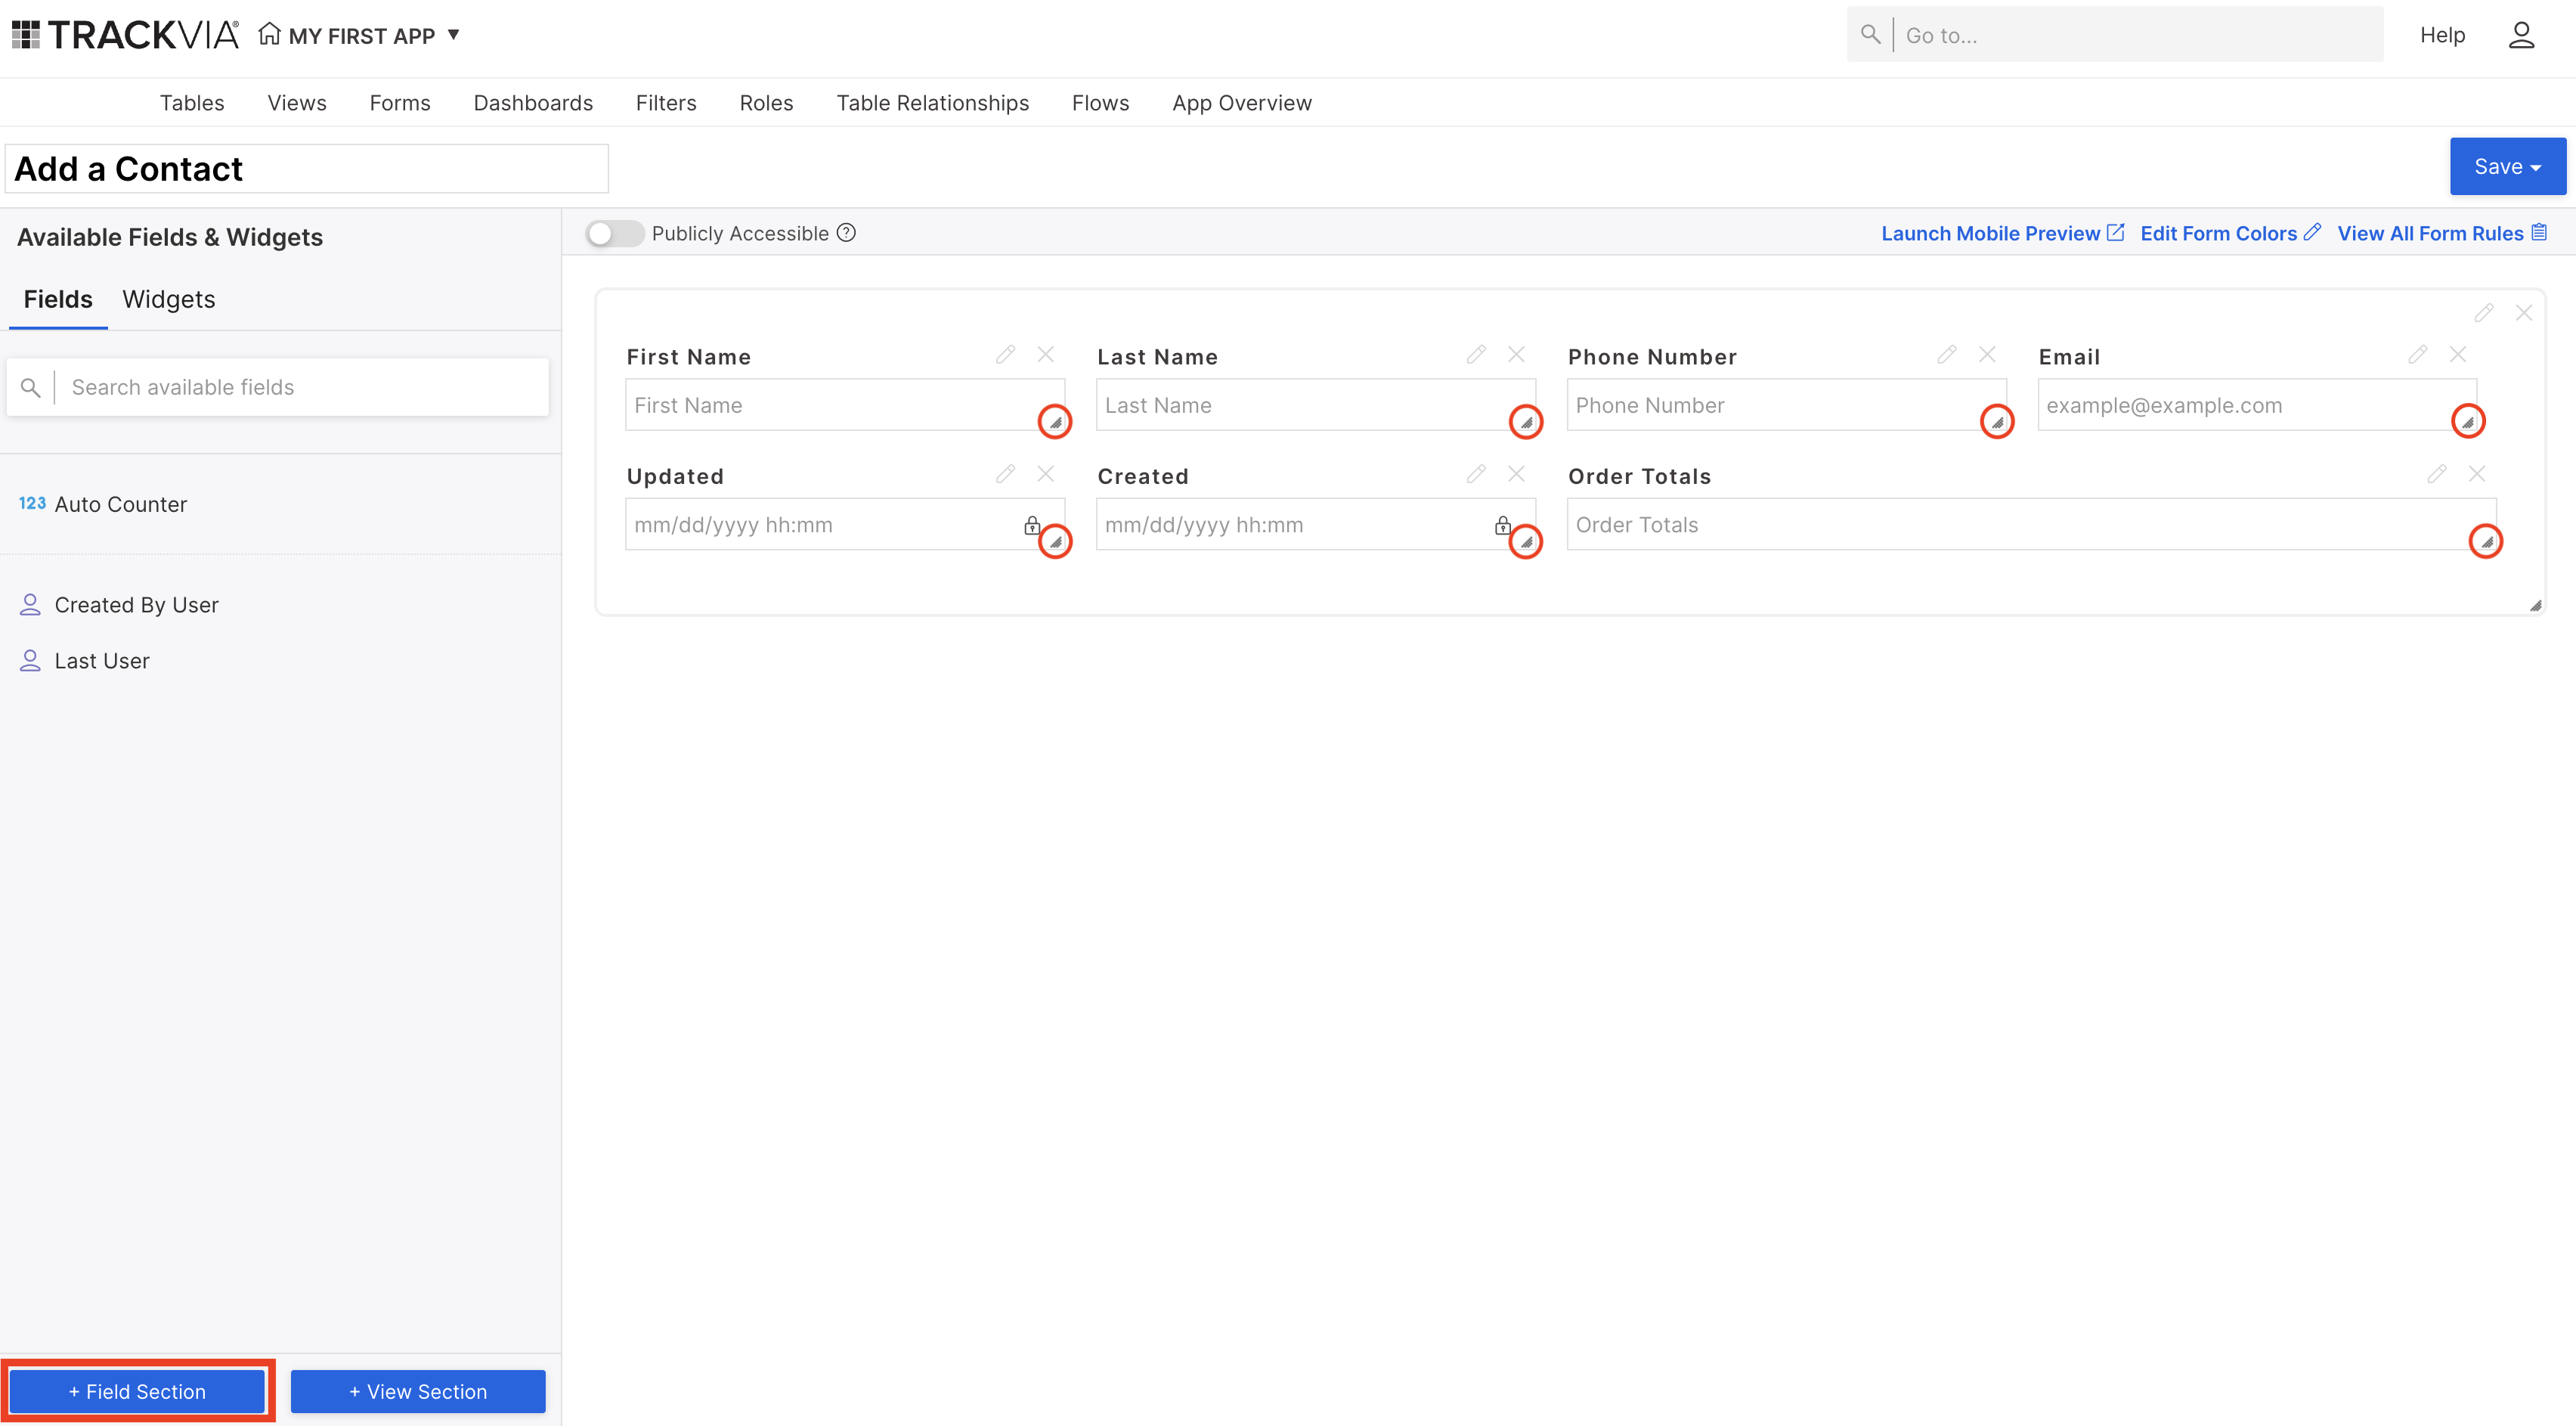This screenshot has height=1426, width=2576.
Task: Open the App Overview menu
Action: (x=1242, y=103)
